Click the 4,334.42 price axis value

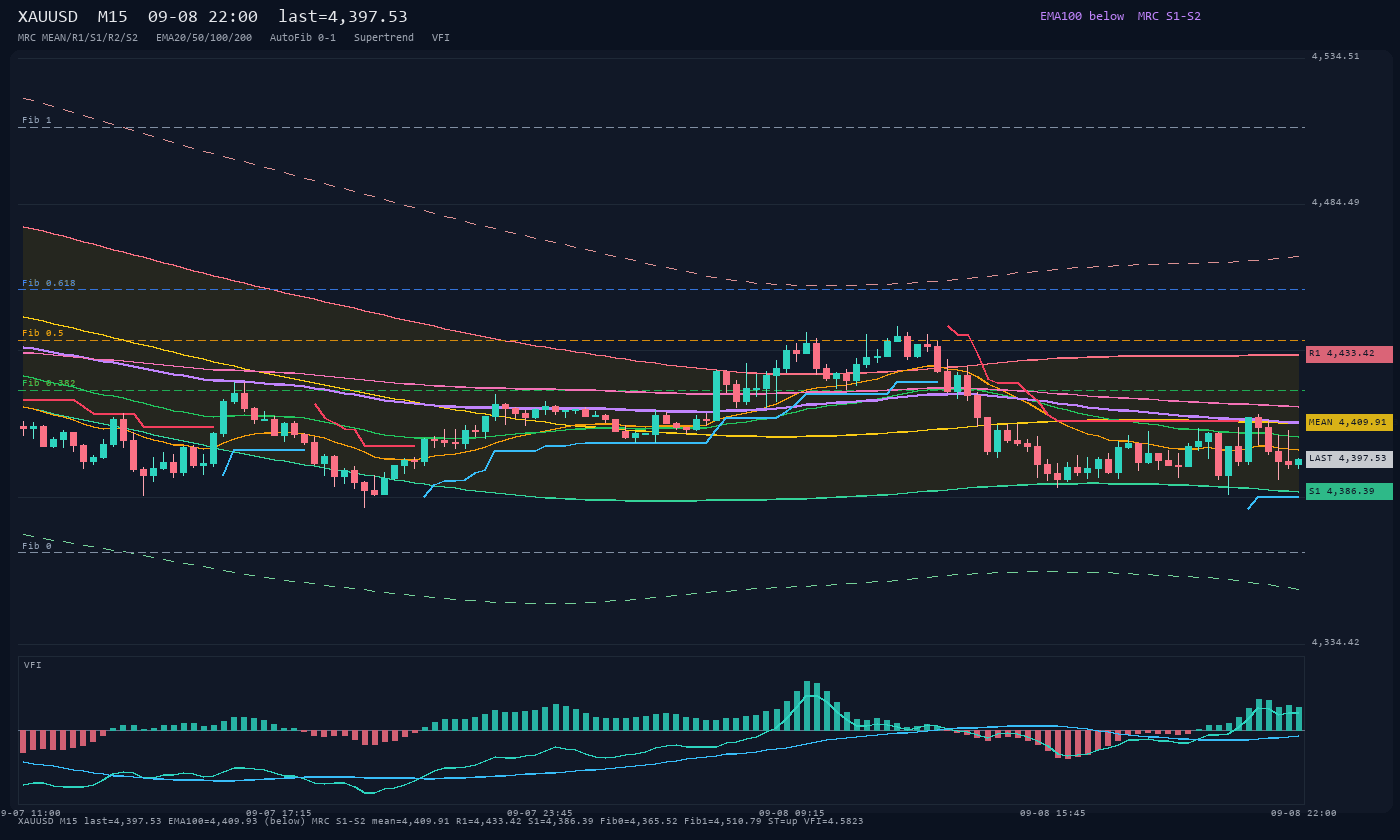point(1335,643)
